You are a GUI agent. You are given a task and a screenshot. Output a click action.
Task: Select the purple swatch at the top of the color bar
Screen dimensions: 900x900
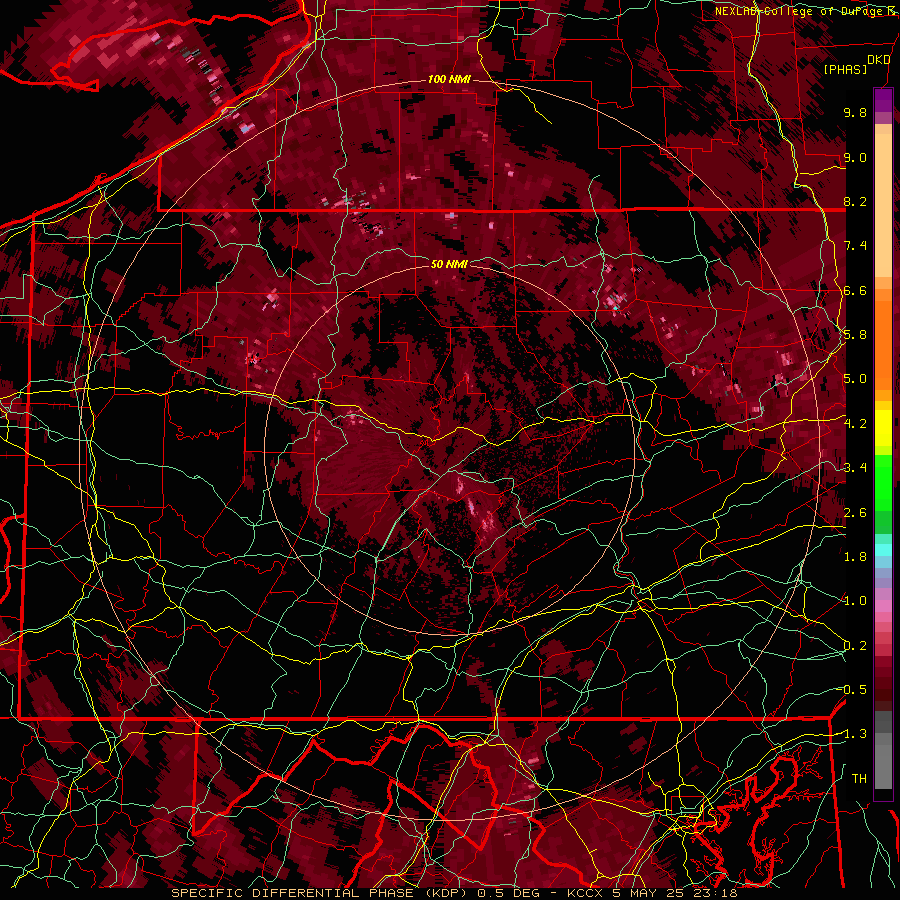883,100
